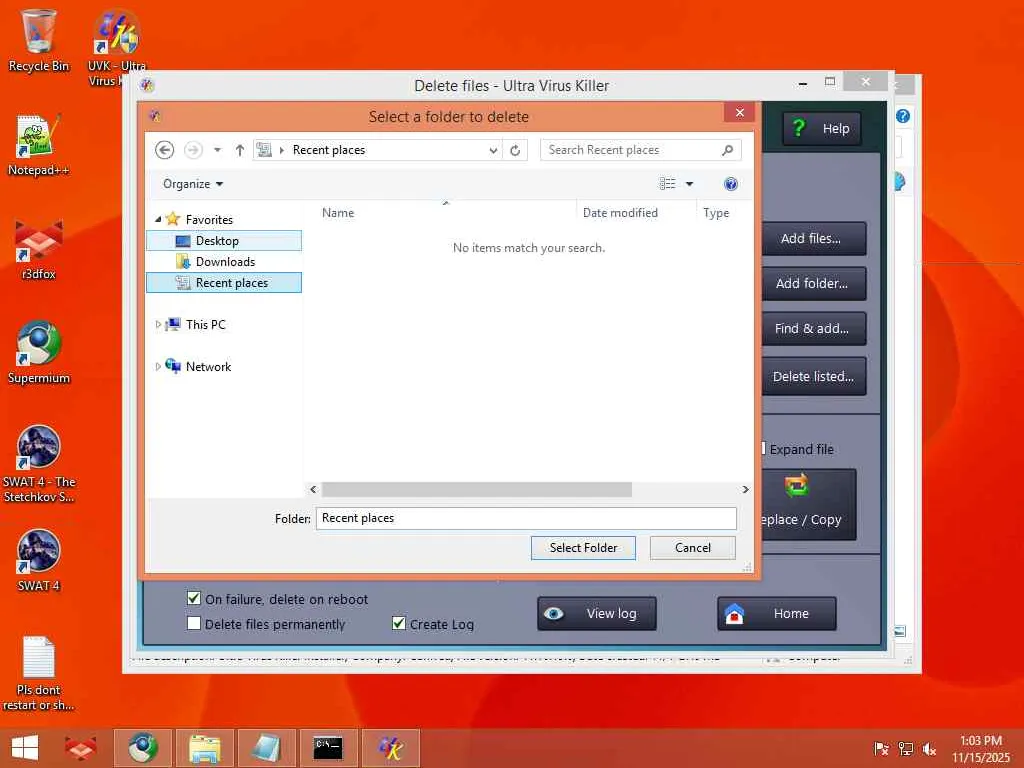Click the horizontal scrollbar thumb
The image size is (1024, 768).
pyautogui.click(x=477, y=490)
